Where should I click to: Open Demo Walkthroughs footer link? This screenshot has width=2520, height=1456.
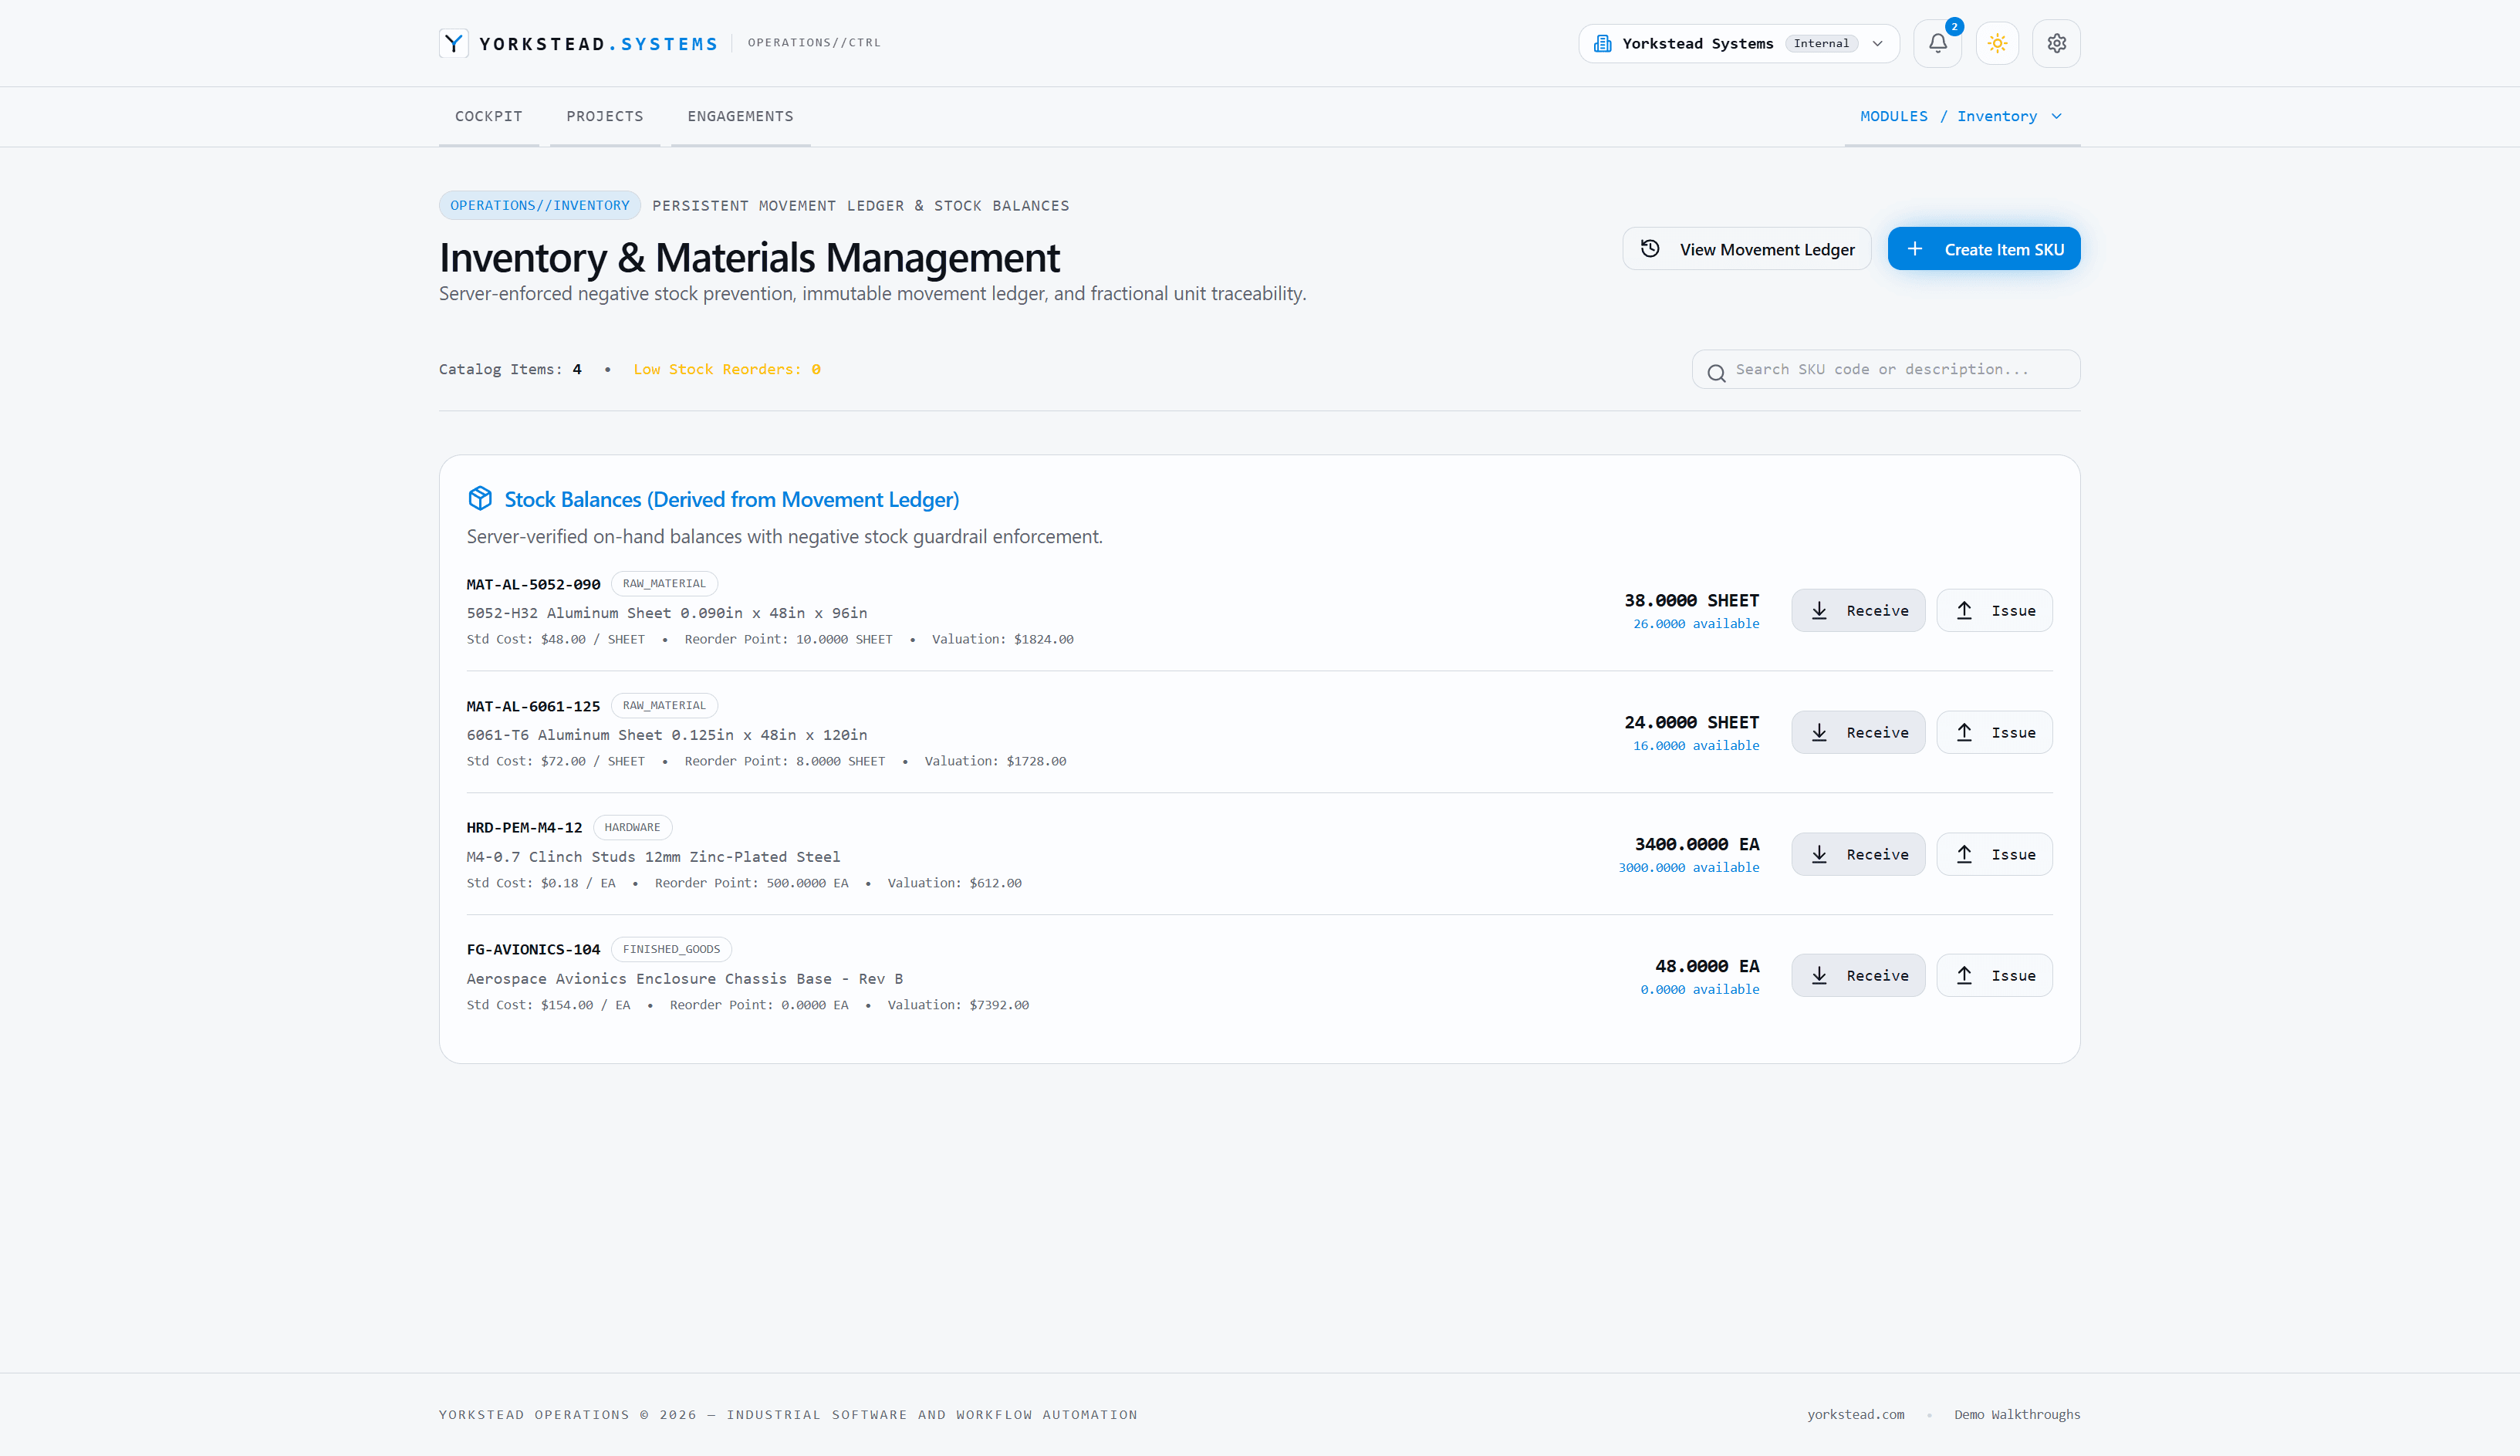2017,1414
